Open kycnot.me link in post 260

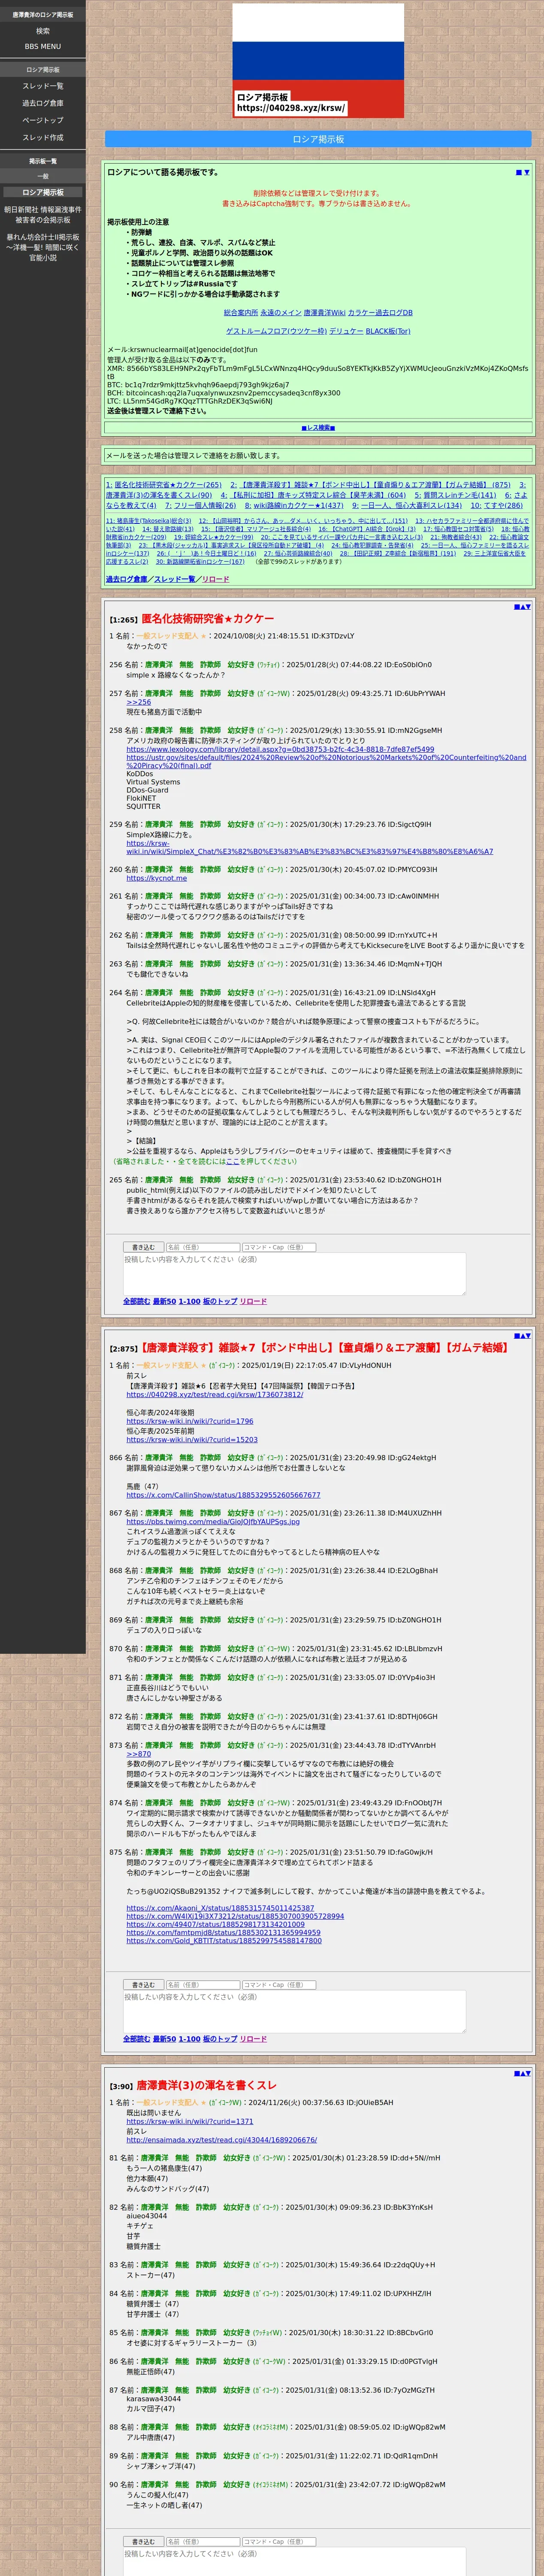click(x=156, y=878)
